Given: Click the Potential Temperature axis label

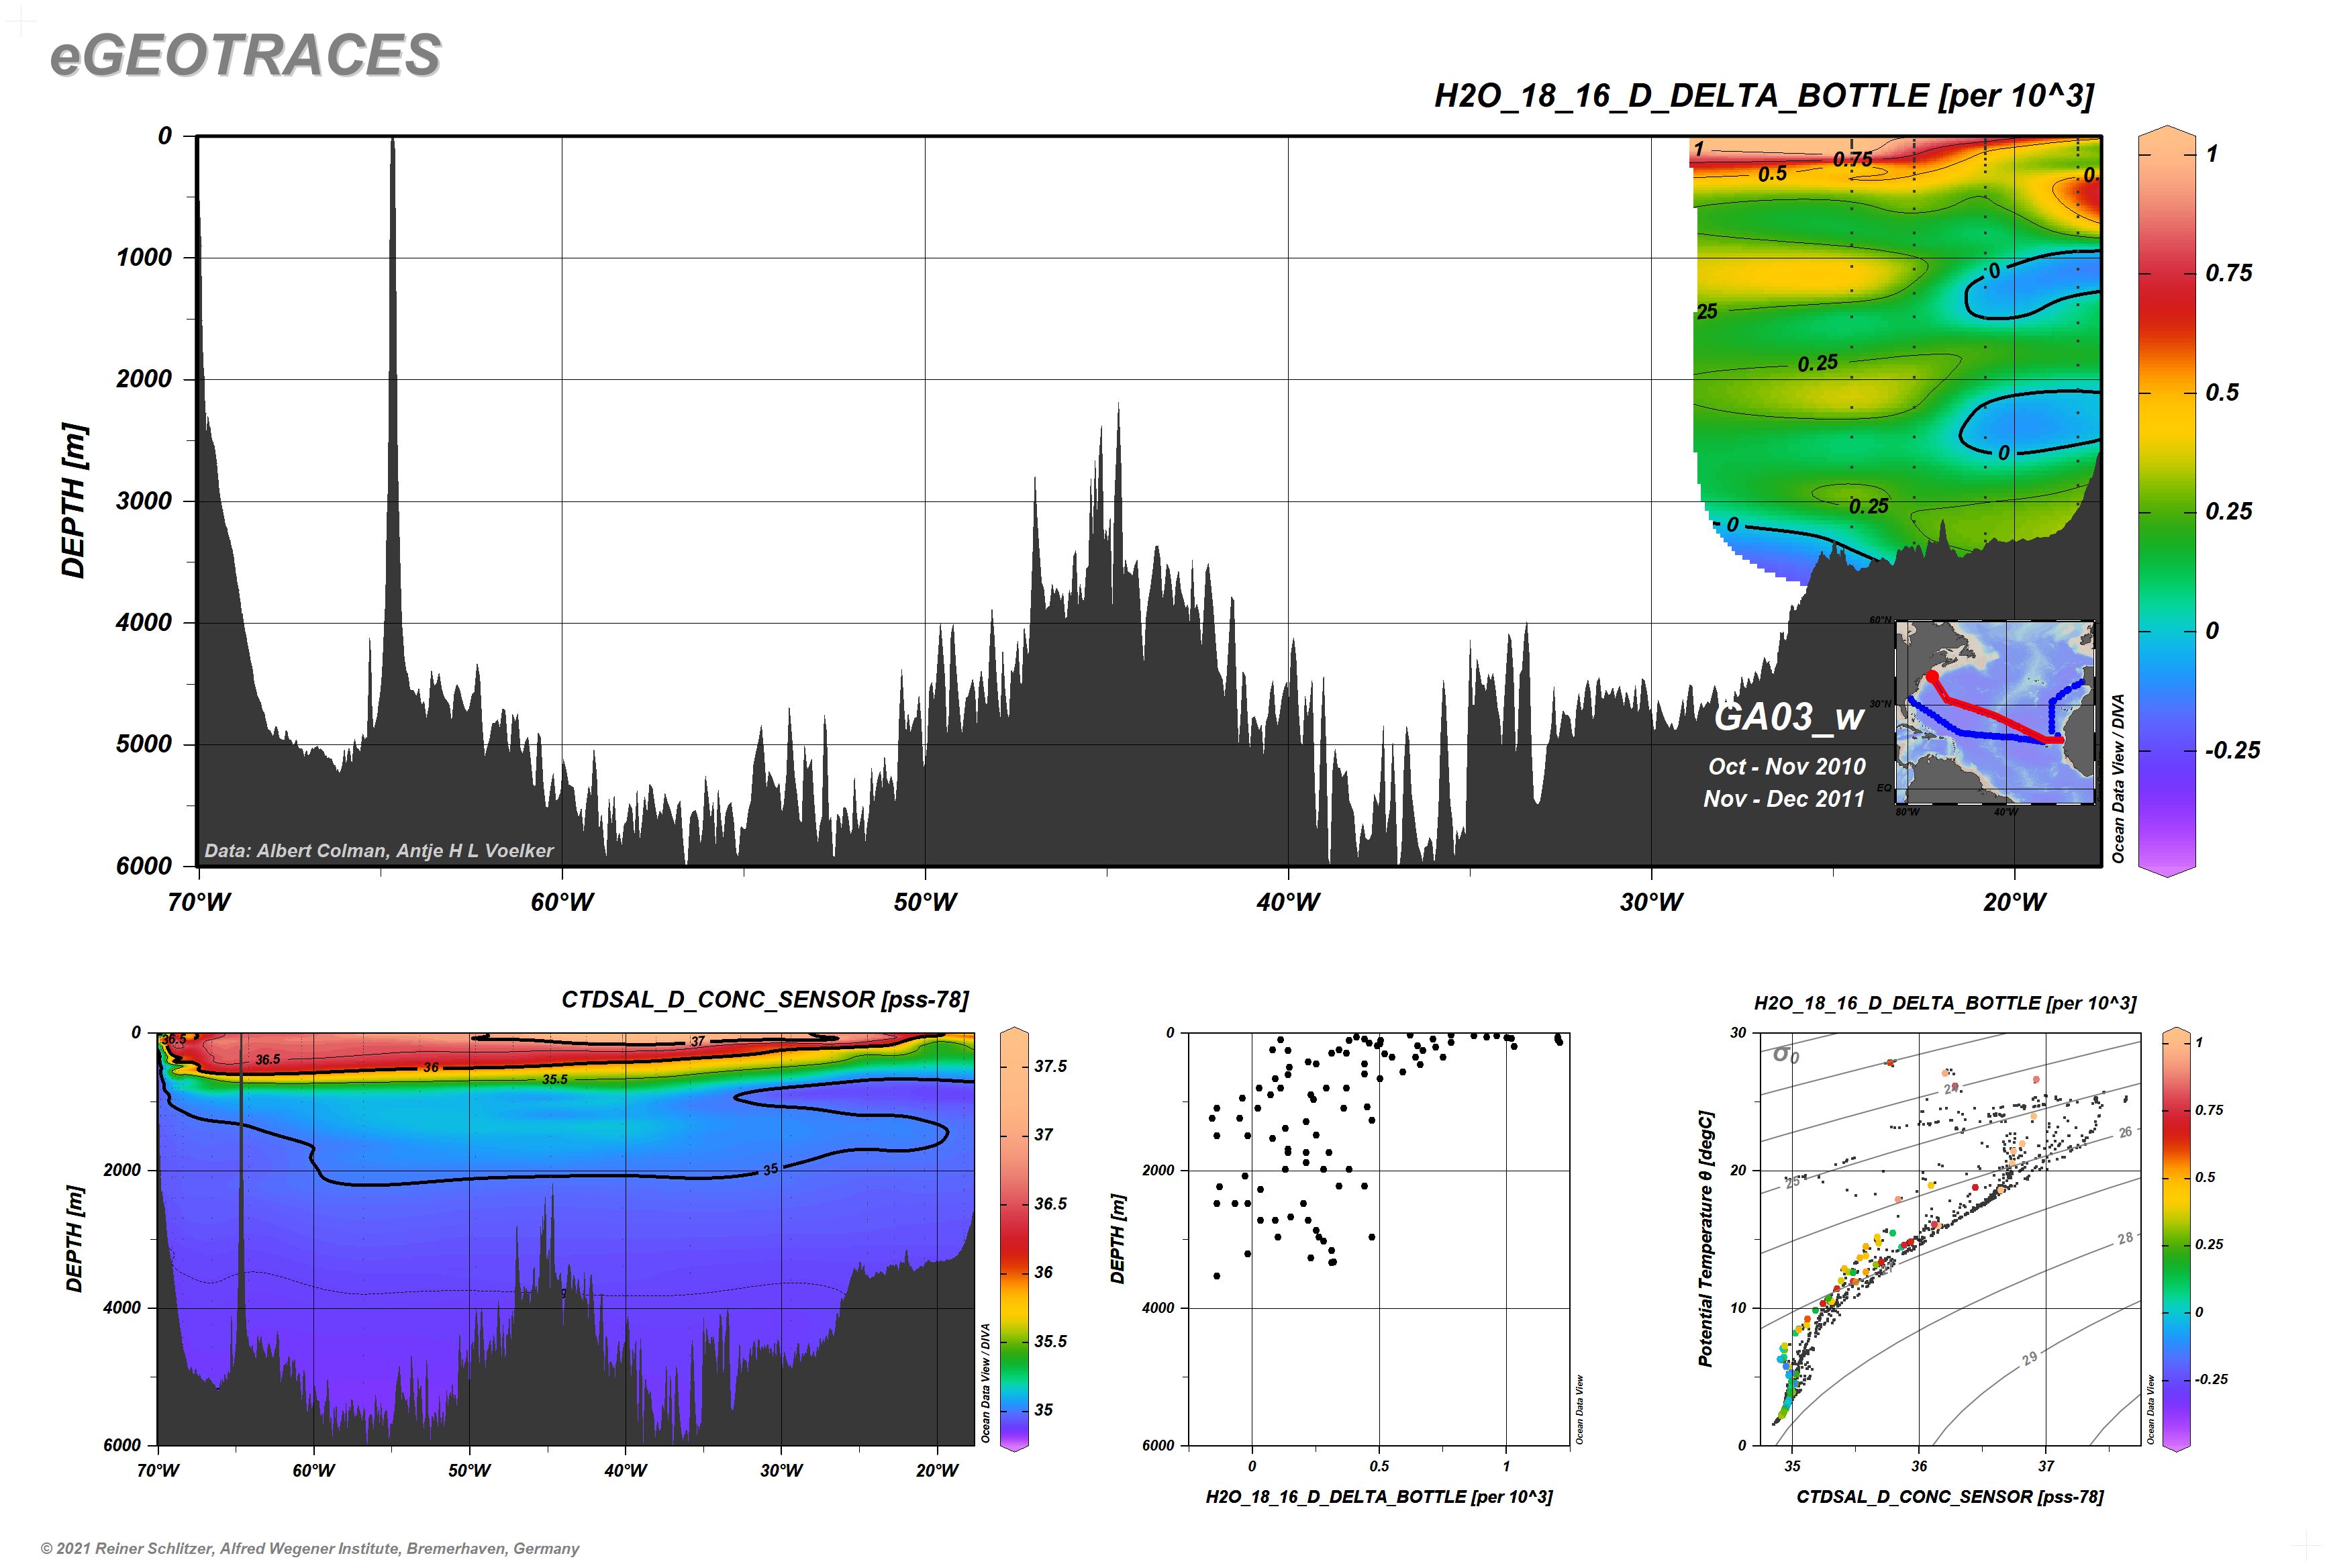Looking at the screenshot, I should (x=1706, y=1238).
